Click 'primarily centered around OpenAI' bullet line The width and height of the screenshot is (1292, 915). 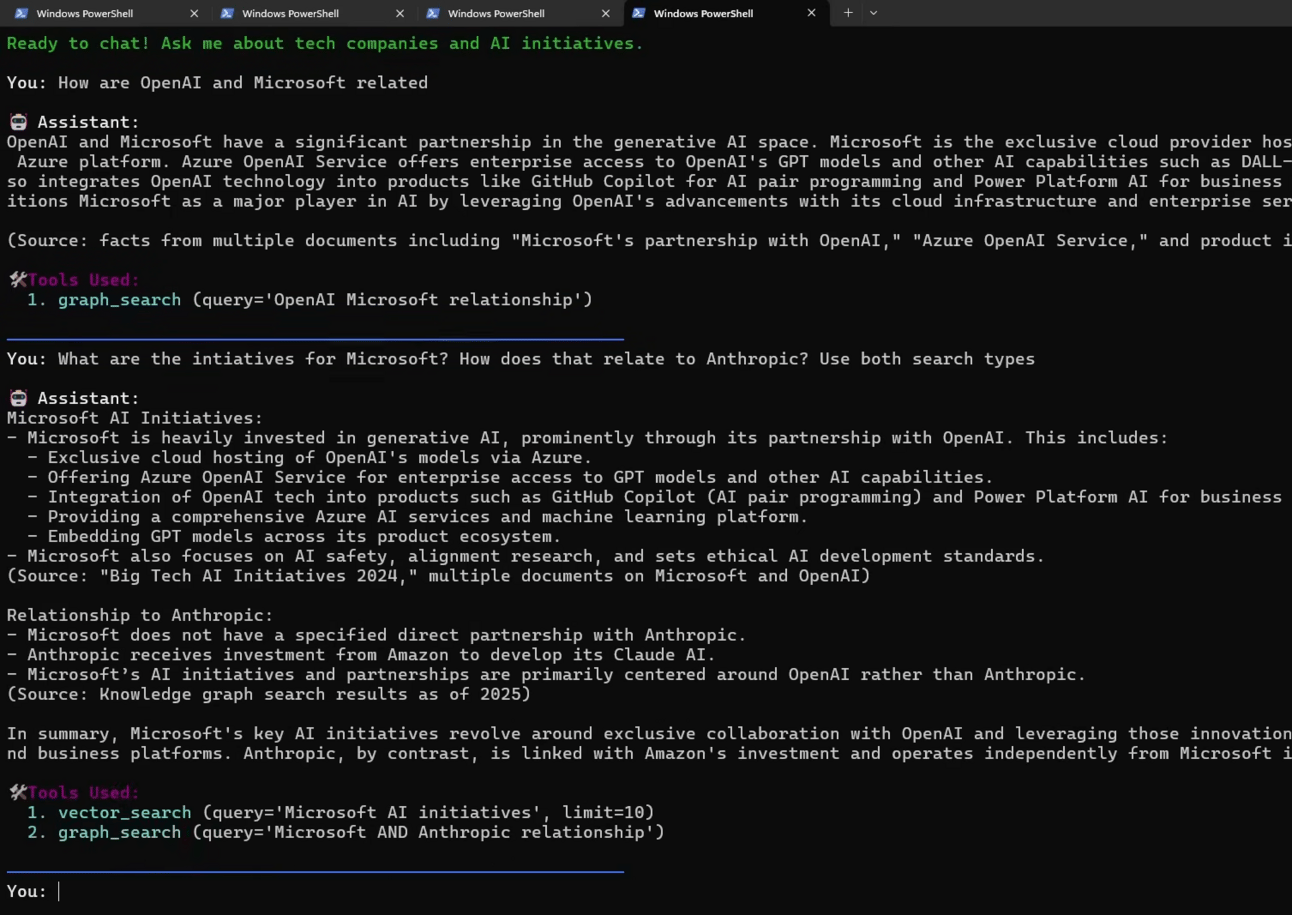coord(546,675)
